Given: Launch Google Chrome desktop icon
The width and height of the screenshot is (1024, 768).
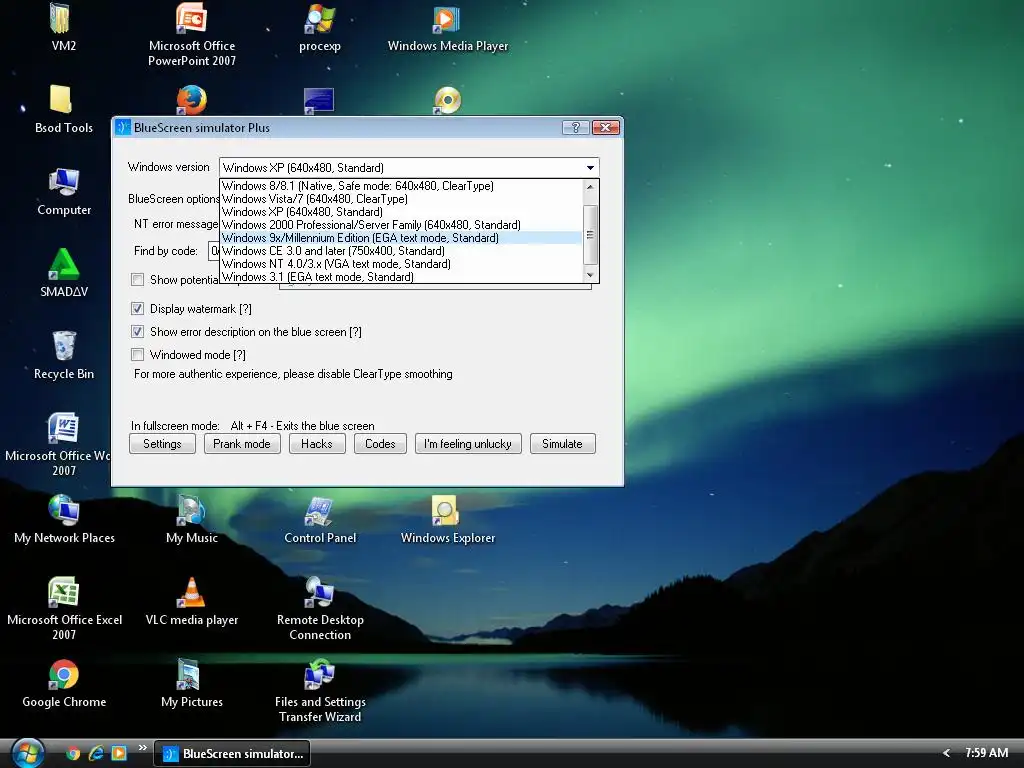Looking at the screenshot, I should point(63,683).
